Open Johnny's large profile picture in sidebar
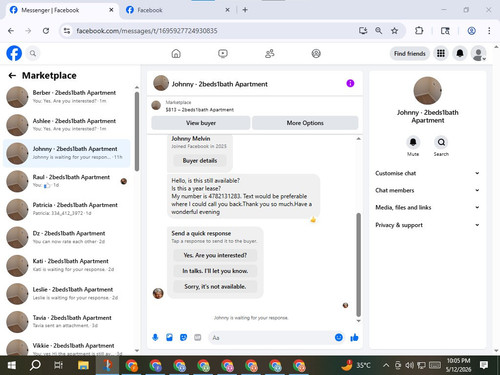Image resolution: width=500 pixels, height=375 pixels. click(x=427, y=91)
